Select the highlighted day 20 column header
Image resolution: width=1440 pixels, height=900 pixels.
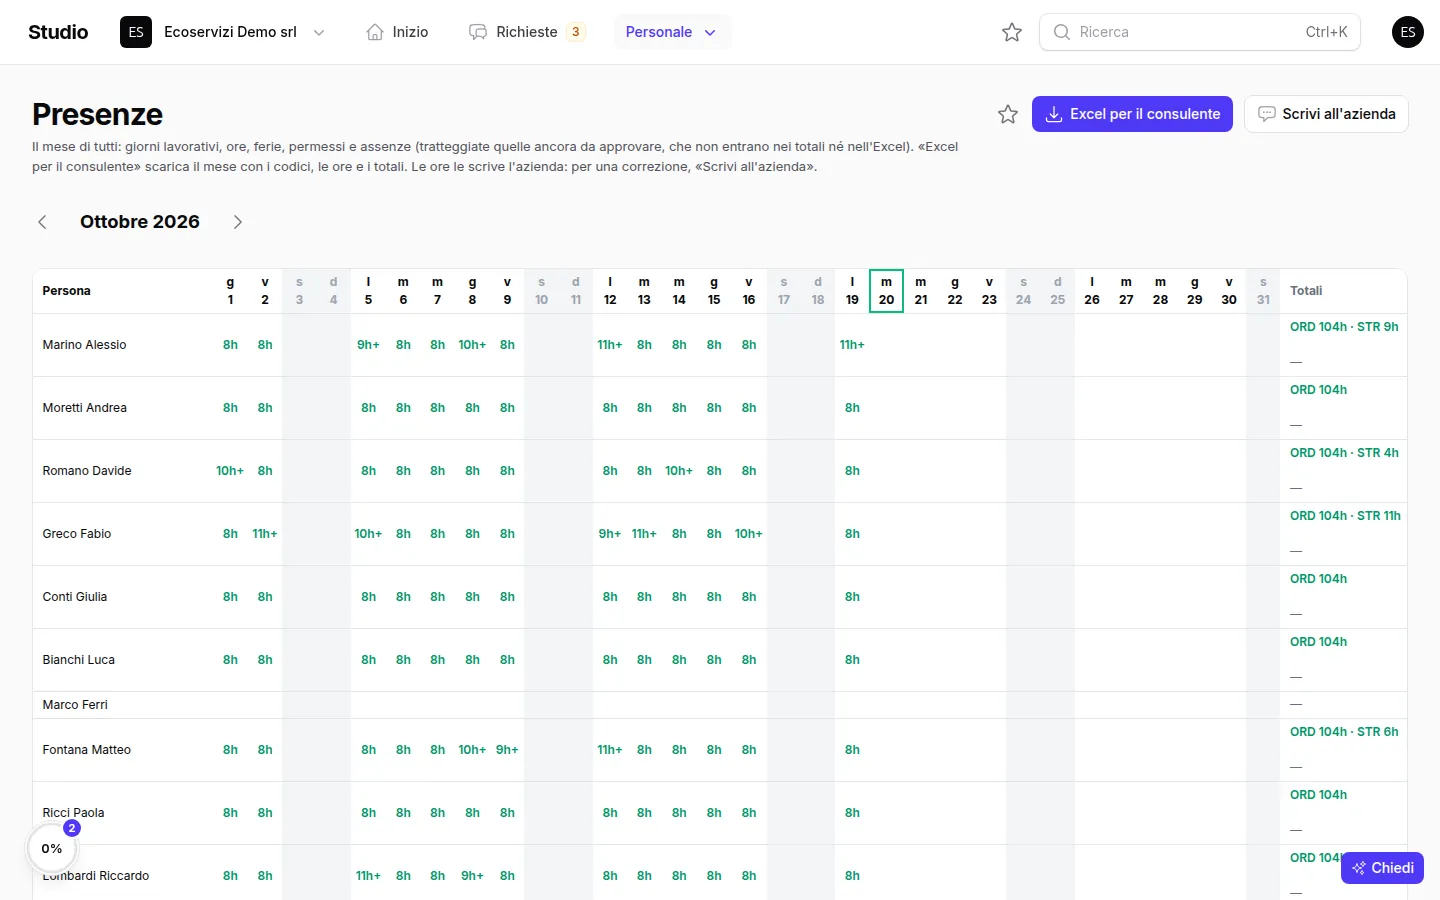click(x=886, y=291)
